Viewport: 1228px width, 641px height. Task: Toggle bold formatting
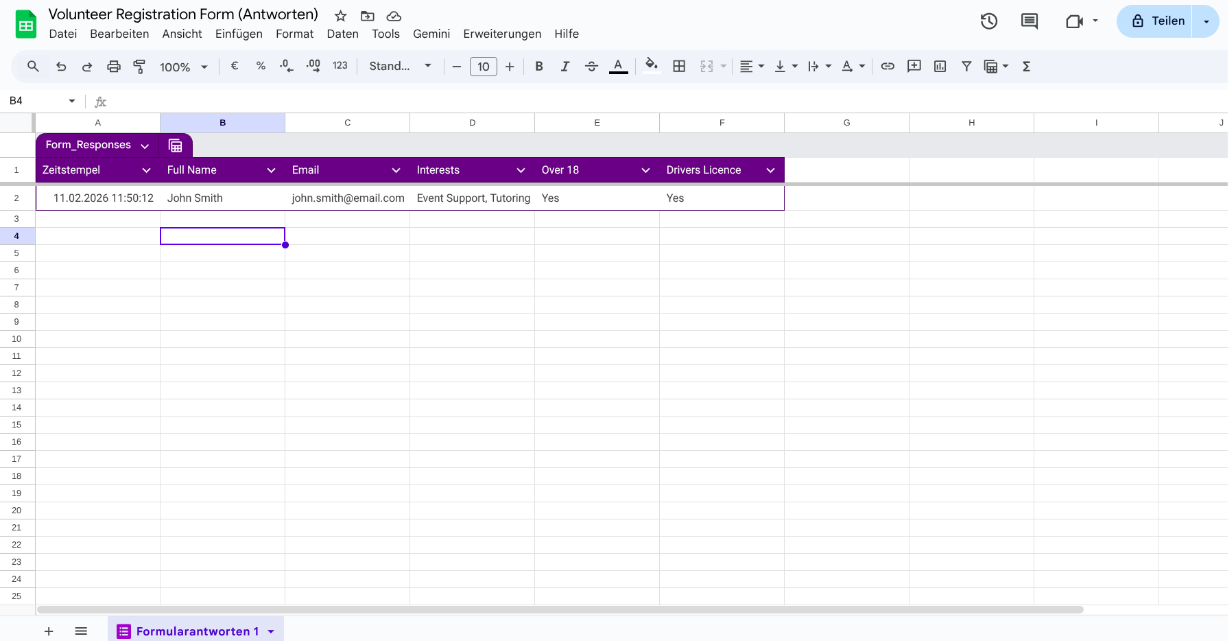click(x=539, y=66)
